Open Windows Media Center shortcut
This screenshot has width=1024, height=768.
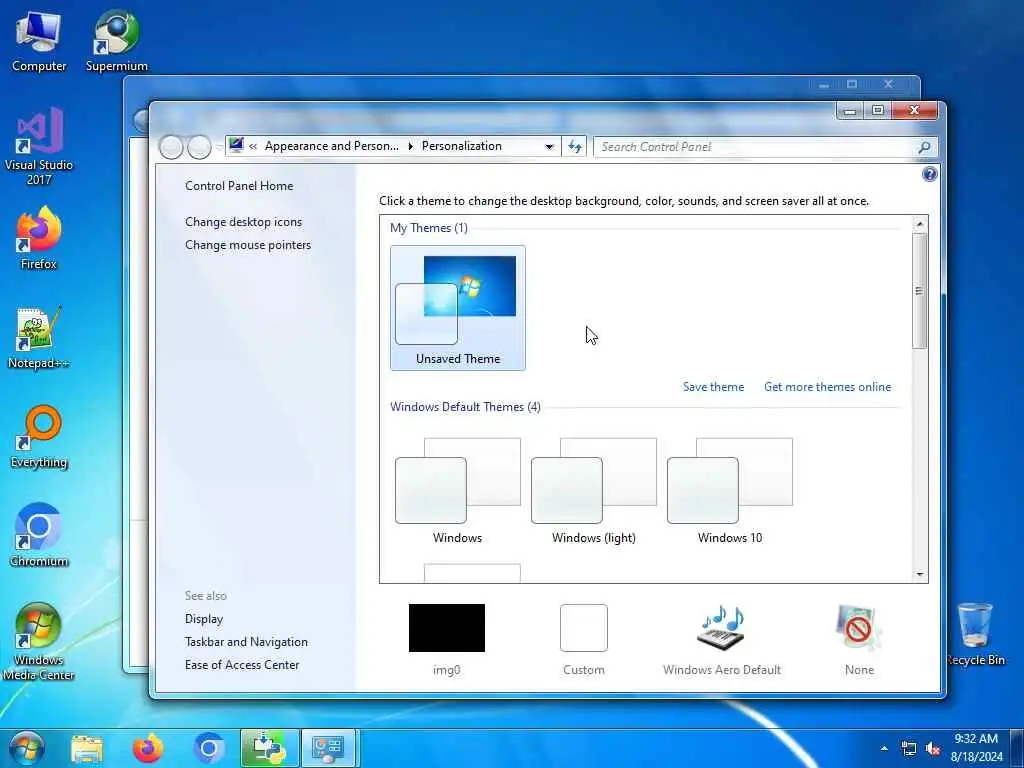(x=39, y=642)
